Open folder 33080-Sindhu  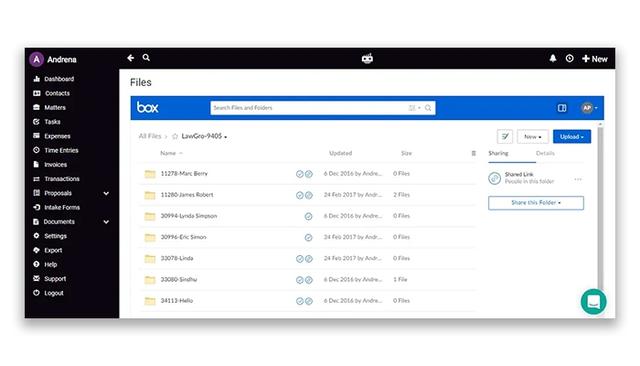179,280
